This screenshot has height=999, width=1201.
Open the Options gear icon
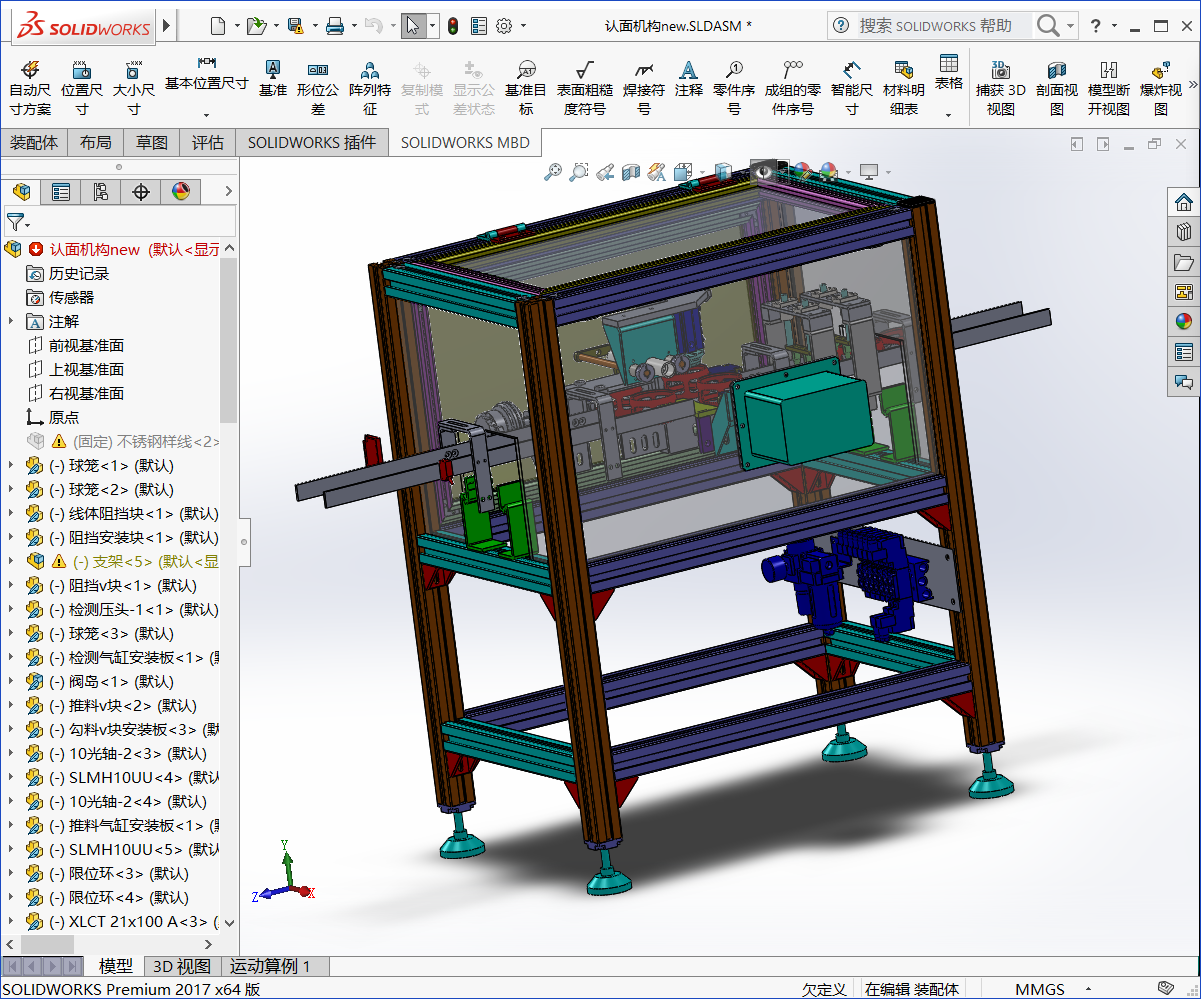coord(504,26)
